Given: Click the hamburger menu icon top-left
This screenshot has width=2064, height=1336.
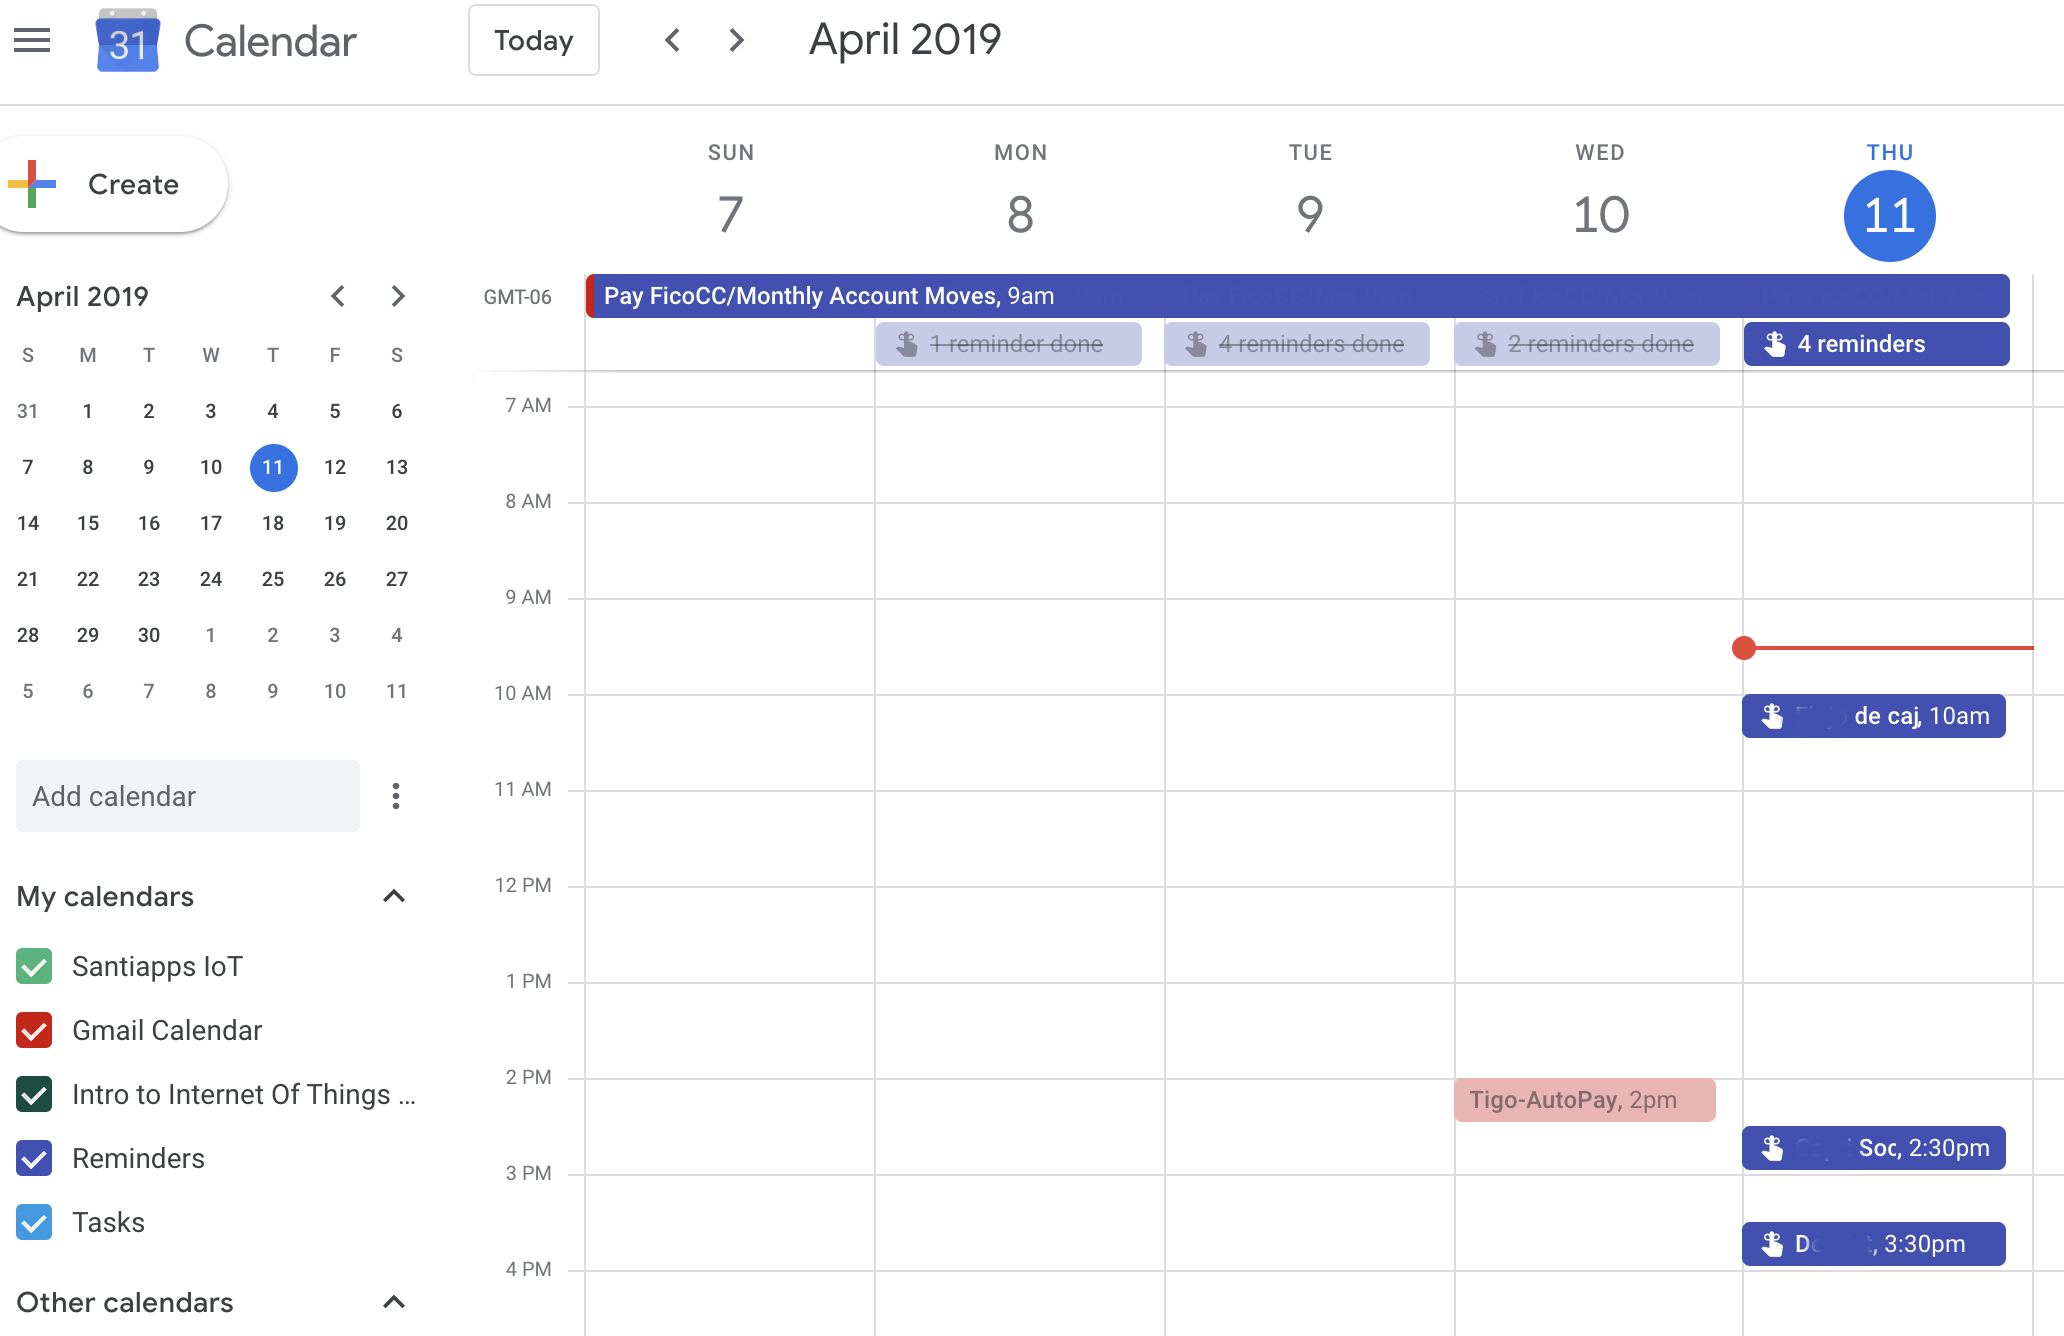Looking at the screenshot, I should (x=33, y=42).
